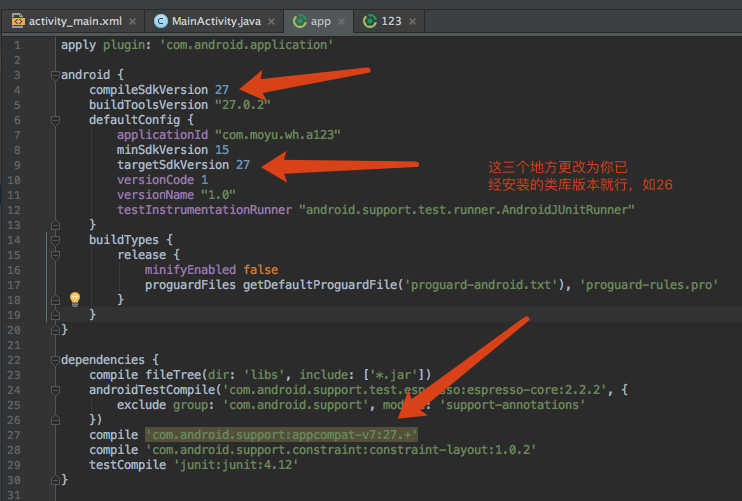Image resolution: width=742 pixels, height=501 pixels.
Task: Click buildToolsVersion string "27.0.2"
Action: [242, 105]
